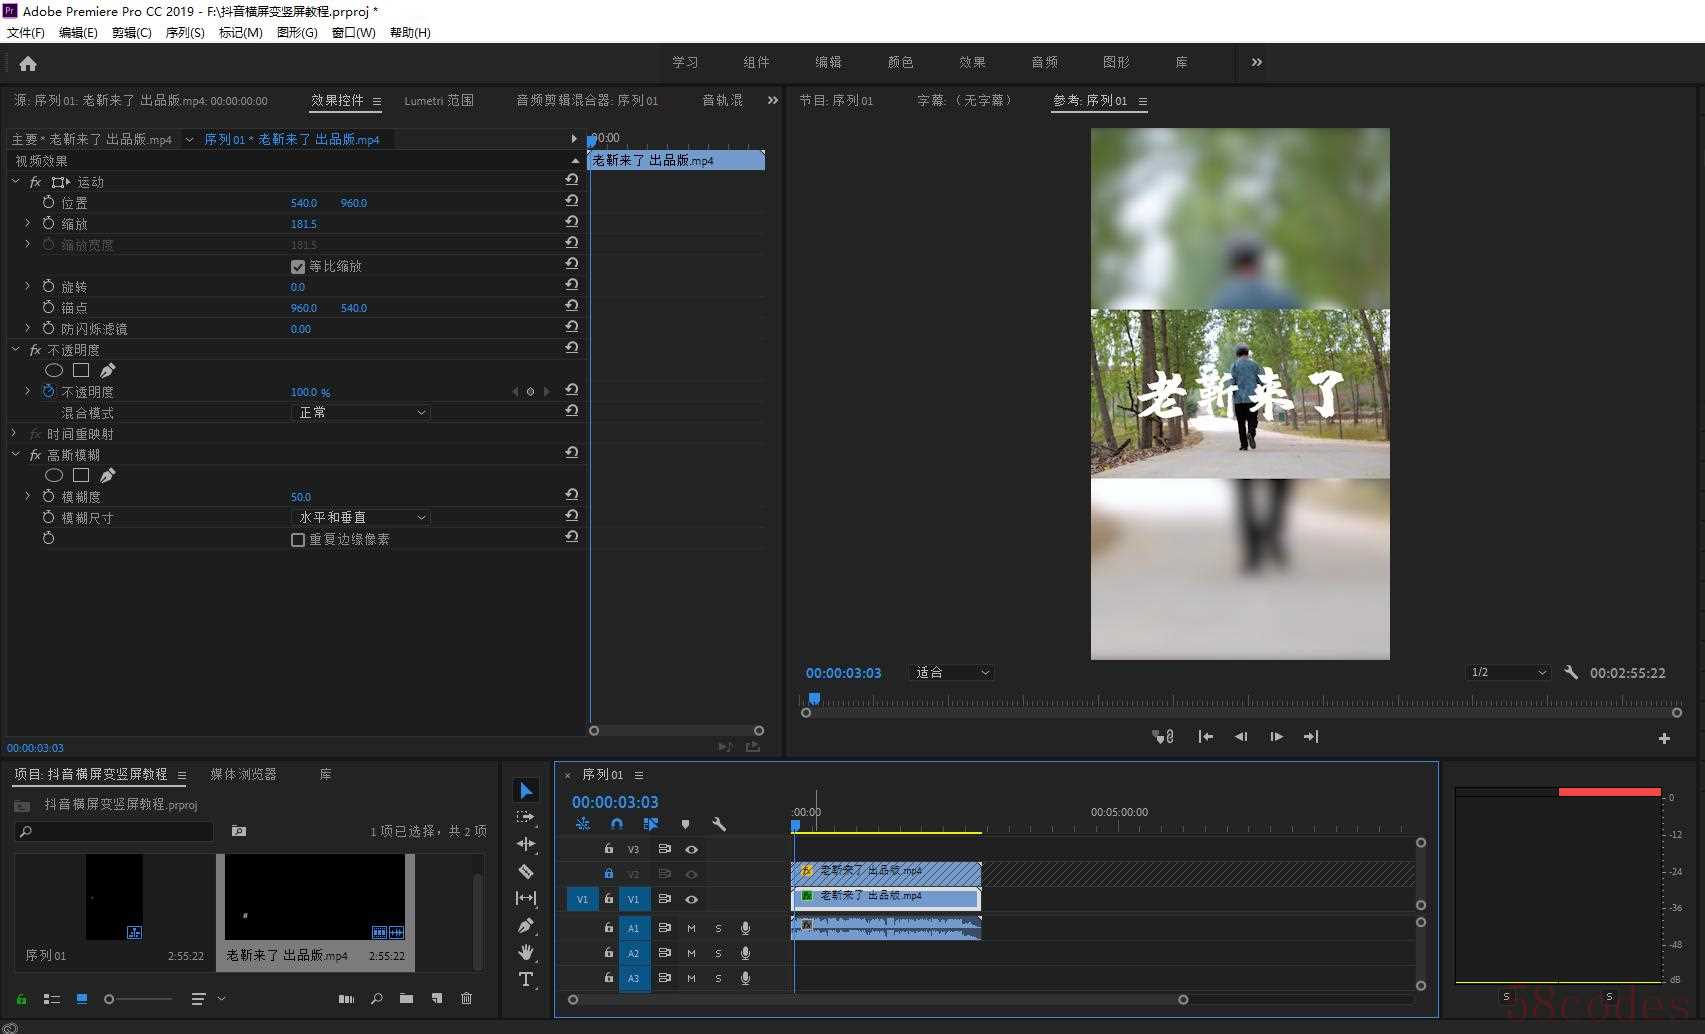The height and width of the screenshot is (1034, 1705).
Task: Select the Ripple Edit tool
Action: click(526, 844)
